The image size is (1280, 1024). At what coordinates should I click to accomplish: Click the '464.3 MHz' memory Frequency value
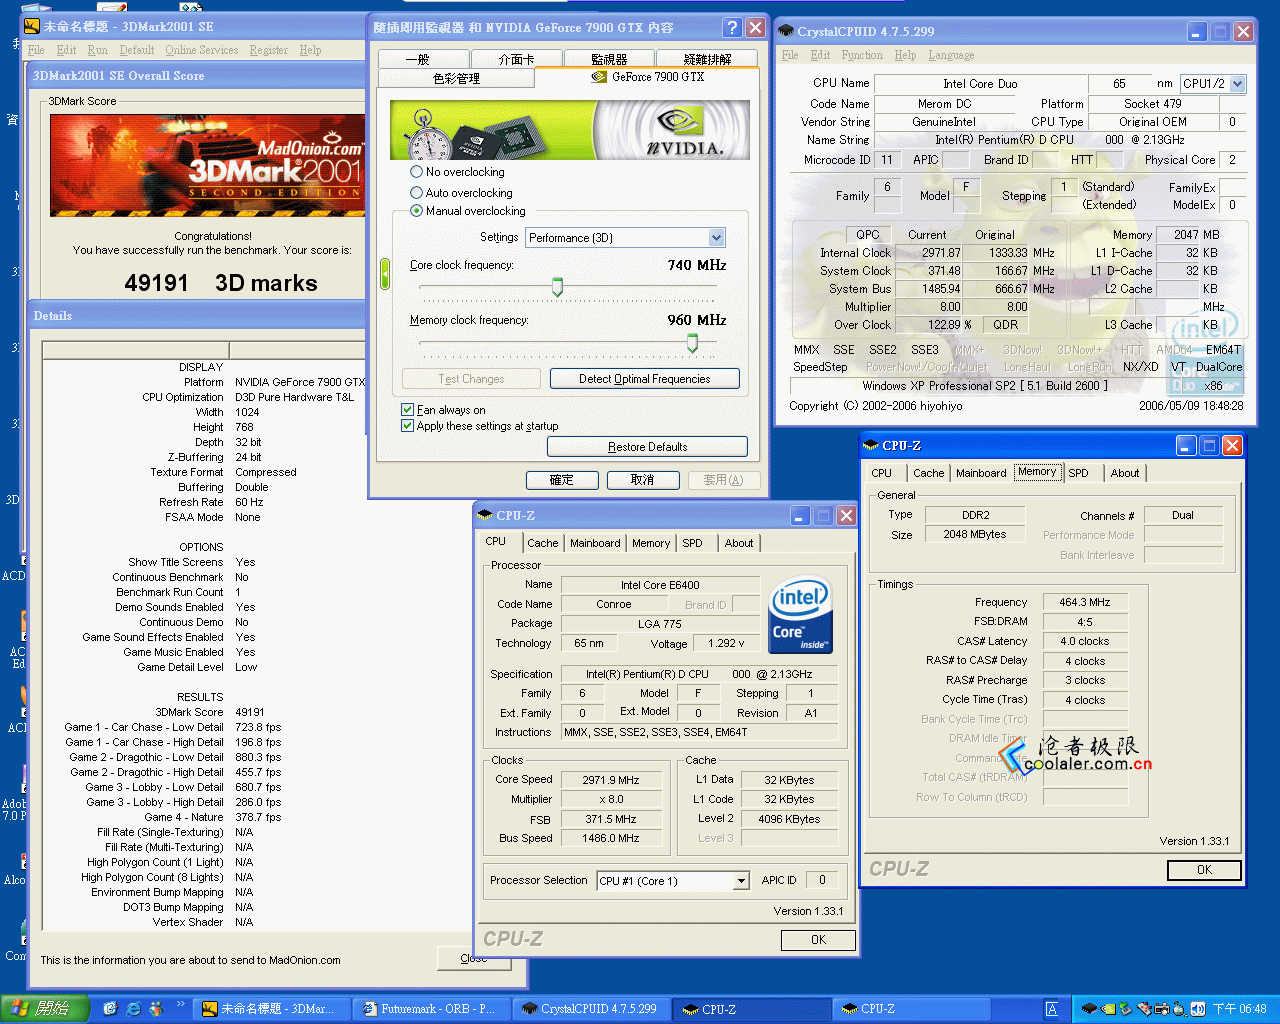1085,602
